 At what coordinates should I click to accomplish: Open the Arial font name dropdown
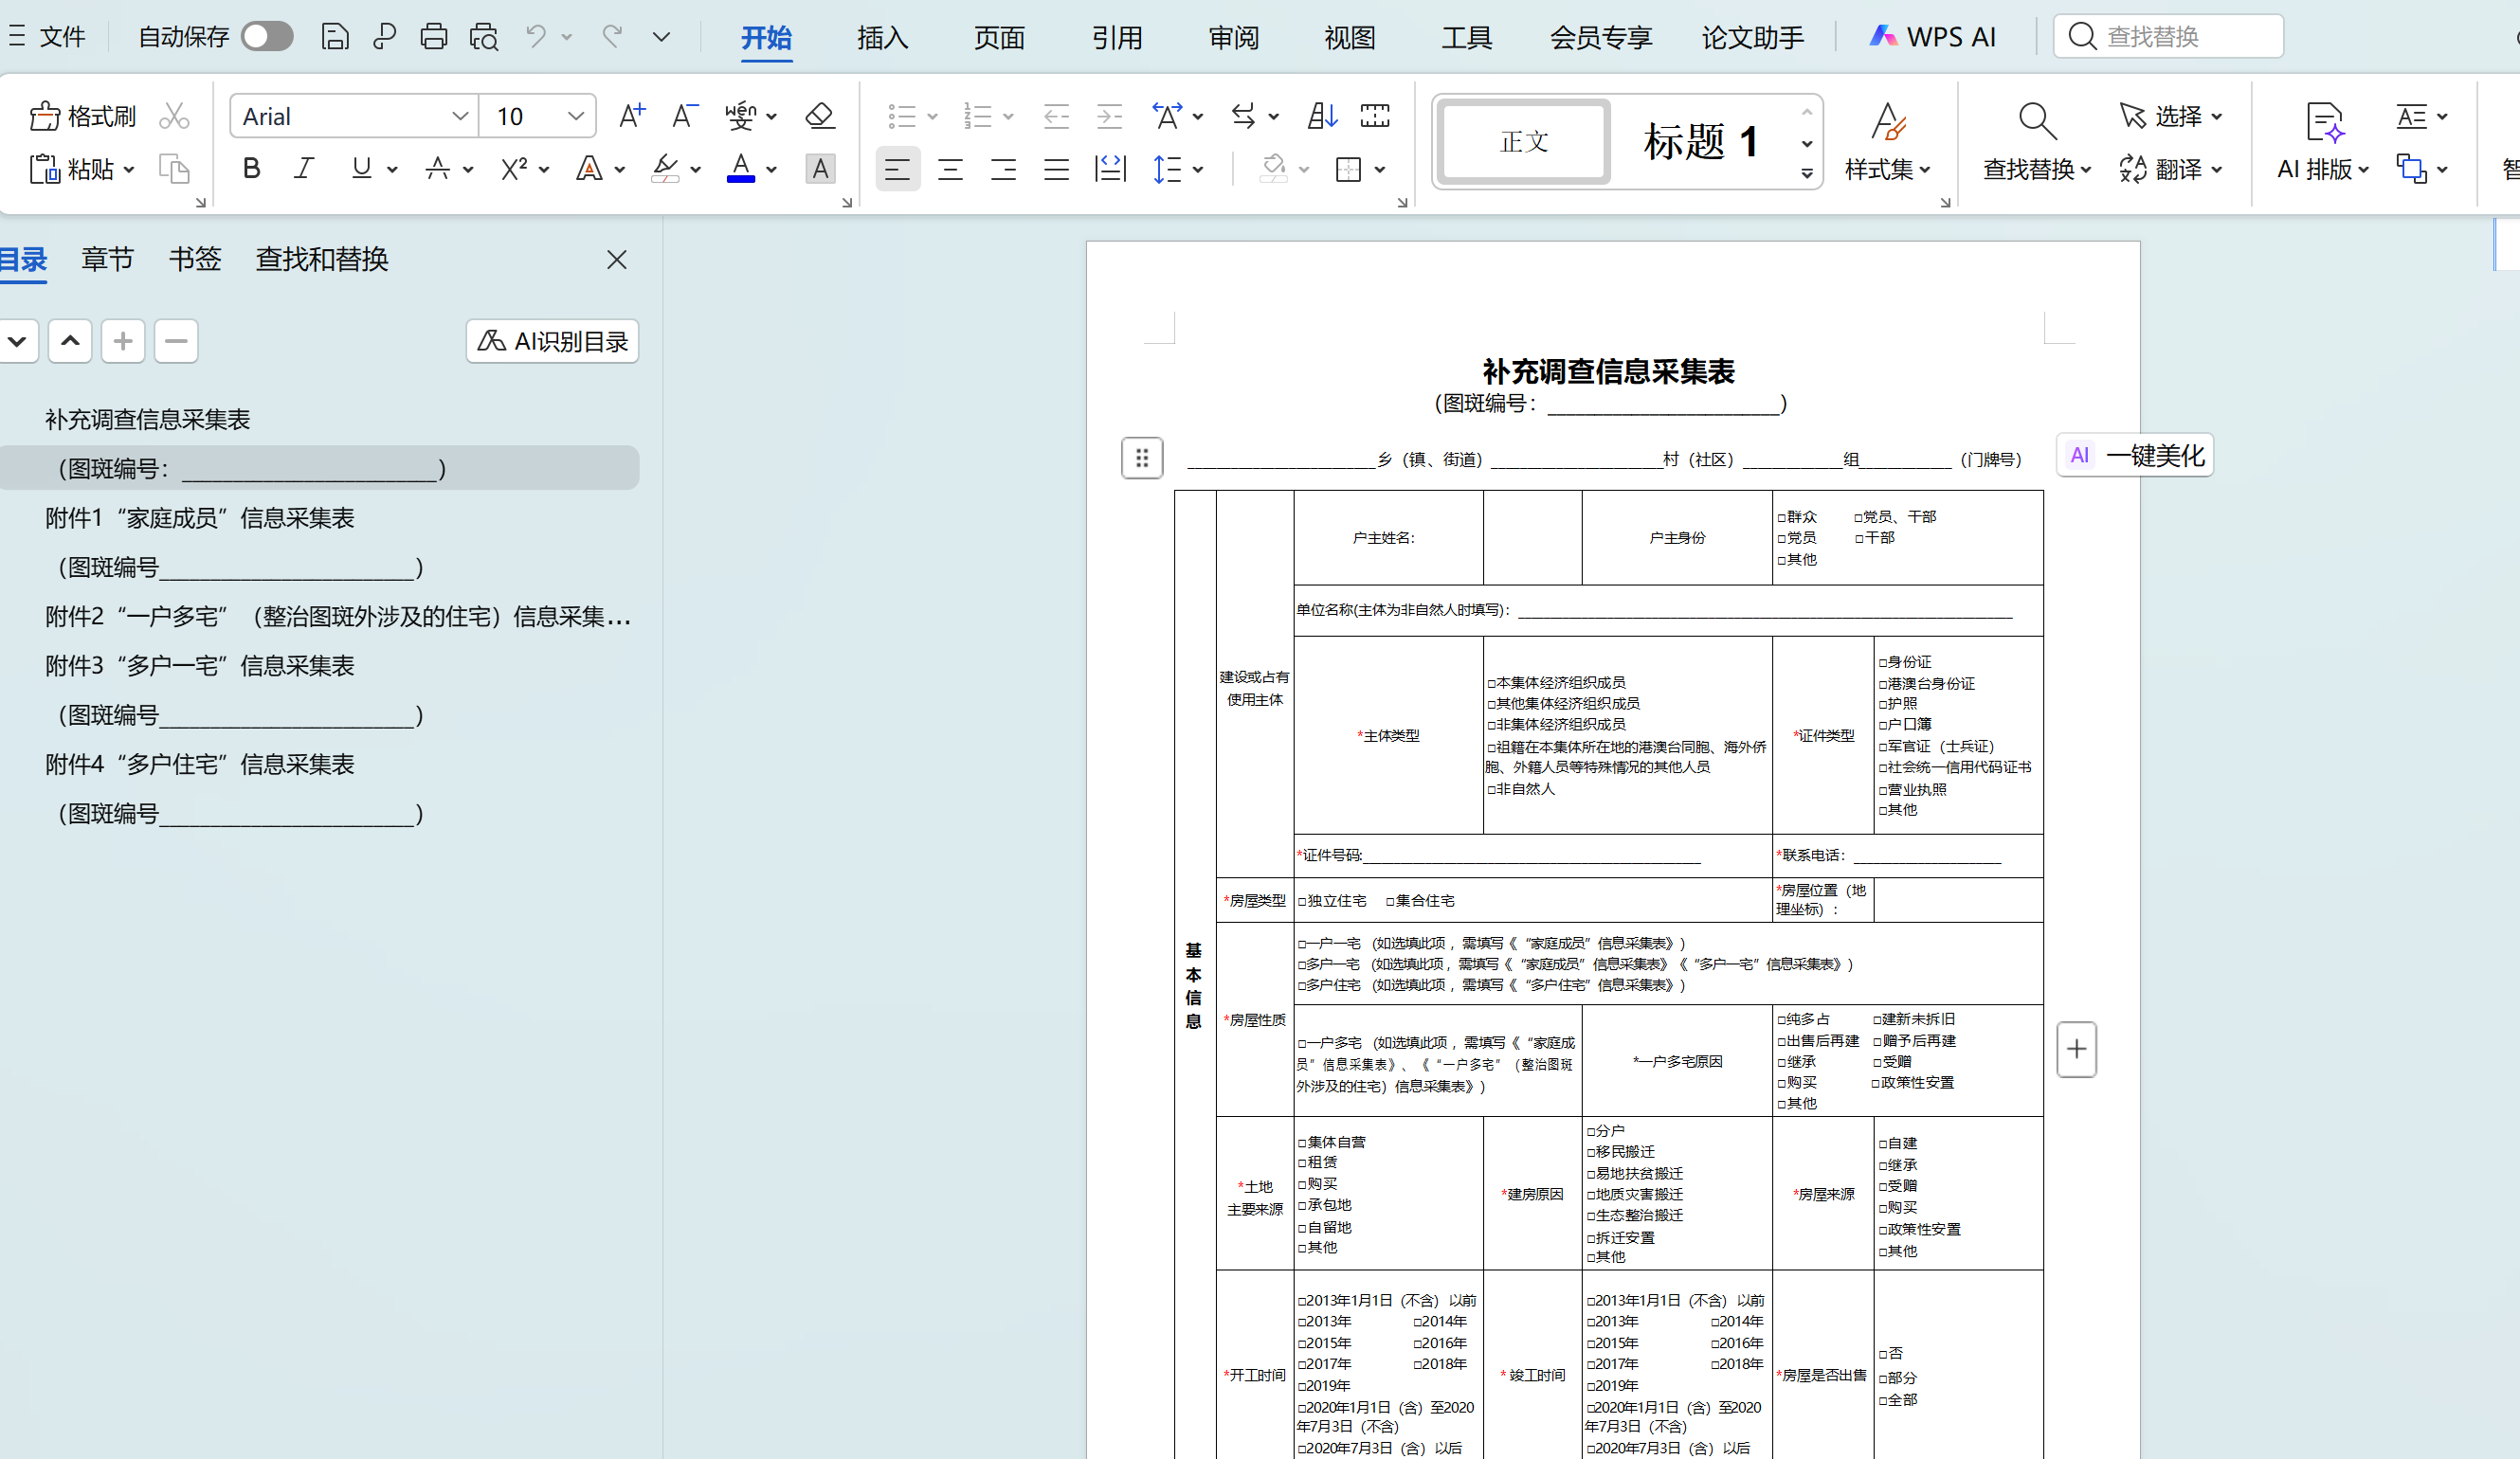pos(459,116)
